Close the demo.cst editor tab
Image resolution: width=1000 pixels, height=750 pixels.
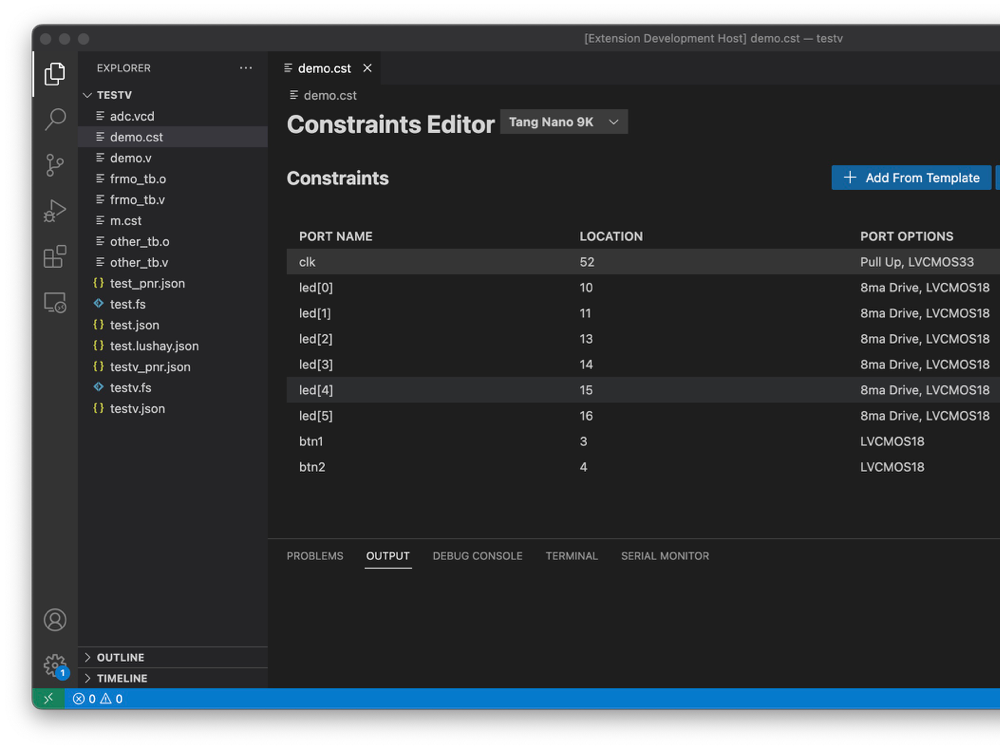click(367, 68)
